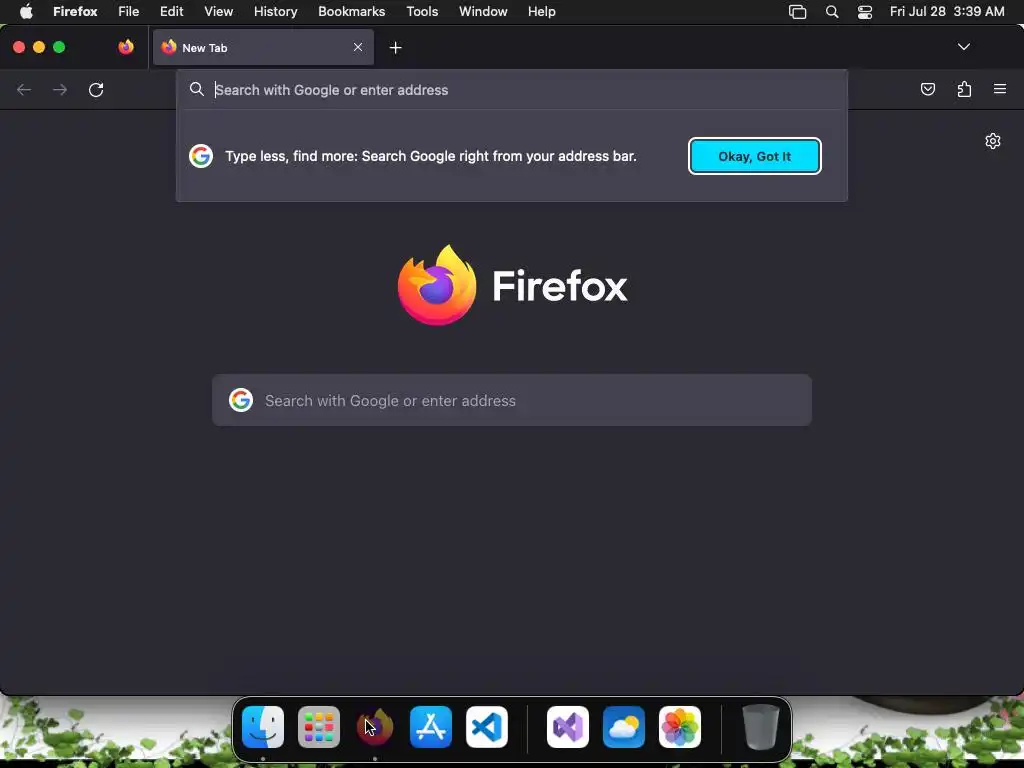Open Save to Pocket
This screenshot has width=1024, height=768.
[x=927, y=89]
